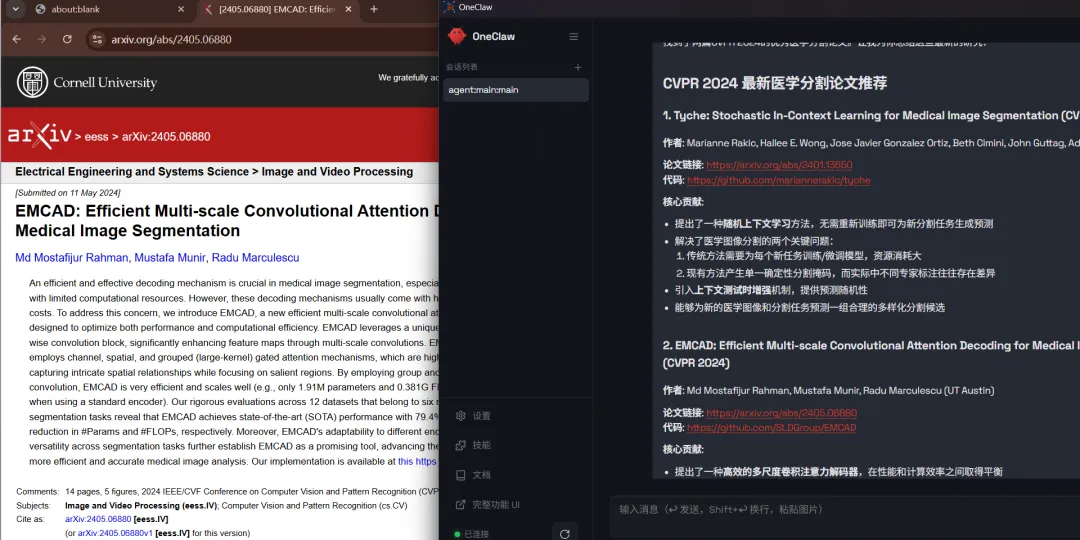Open a new browser tab with plus button
The width and height of the screenshot is (1080, 540).
[x=374, y=10]
